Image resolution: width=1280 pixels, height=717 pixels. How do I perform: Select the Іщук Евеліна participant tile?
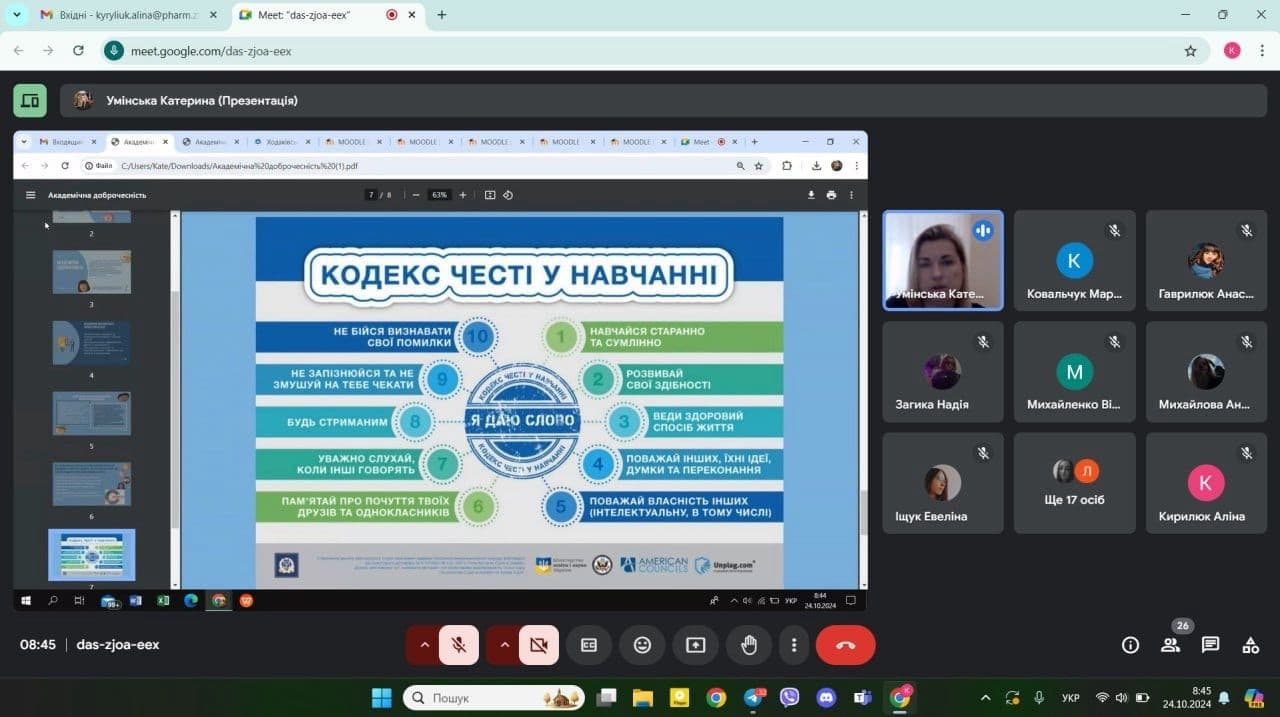pos(943,483)
